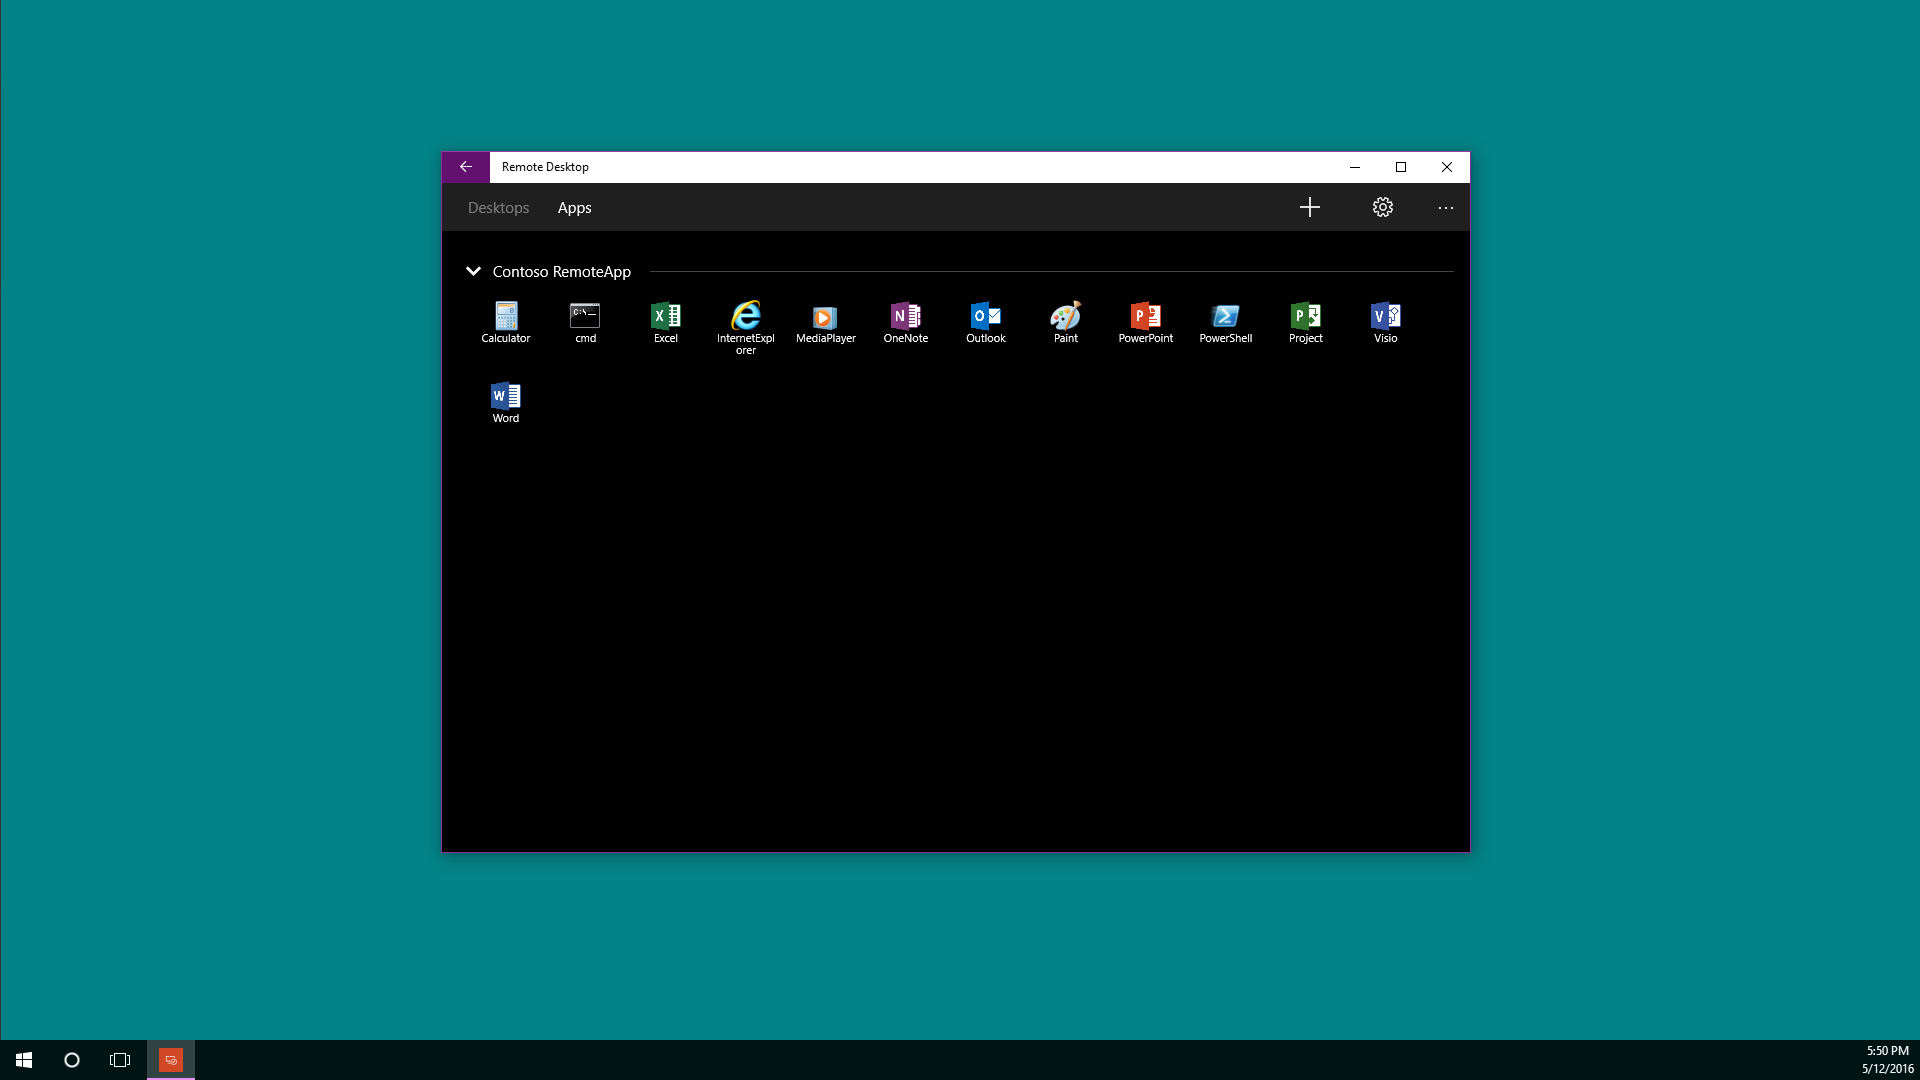This screenshot has width=1920, height=1080.
Task: Launch PowerPoint remote app
Action: pyautogui.click(x=1146, y=321)
